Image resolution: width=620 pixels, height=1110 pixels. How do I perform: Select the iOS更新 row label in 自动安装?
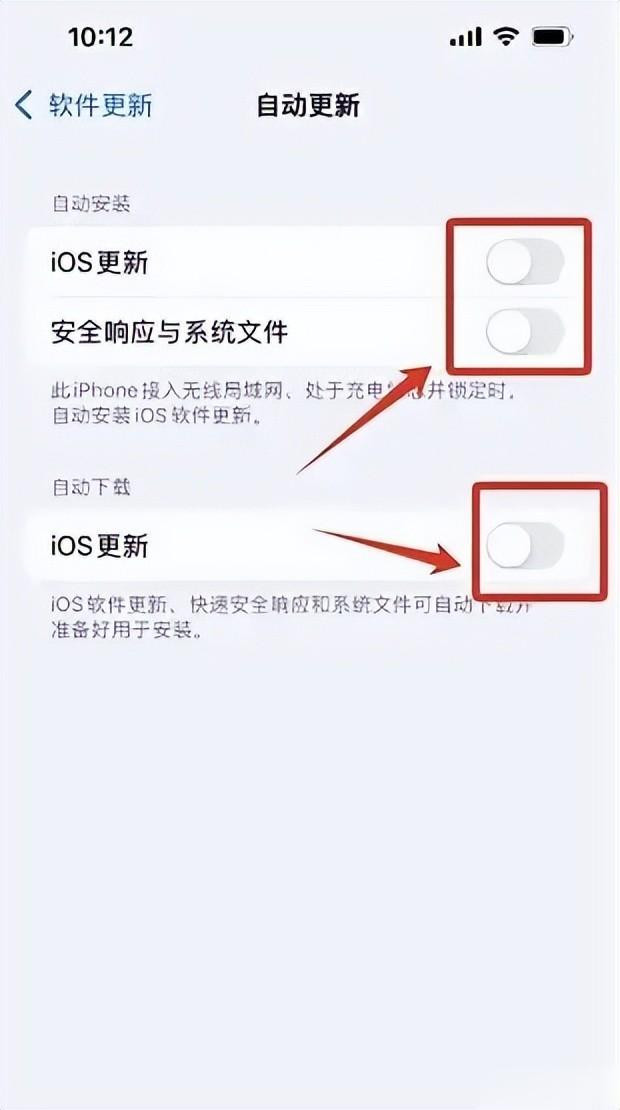(100, 263)
